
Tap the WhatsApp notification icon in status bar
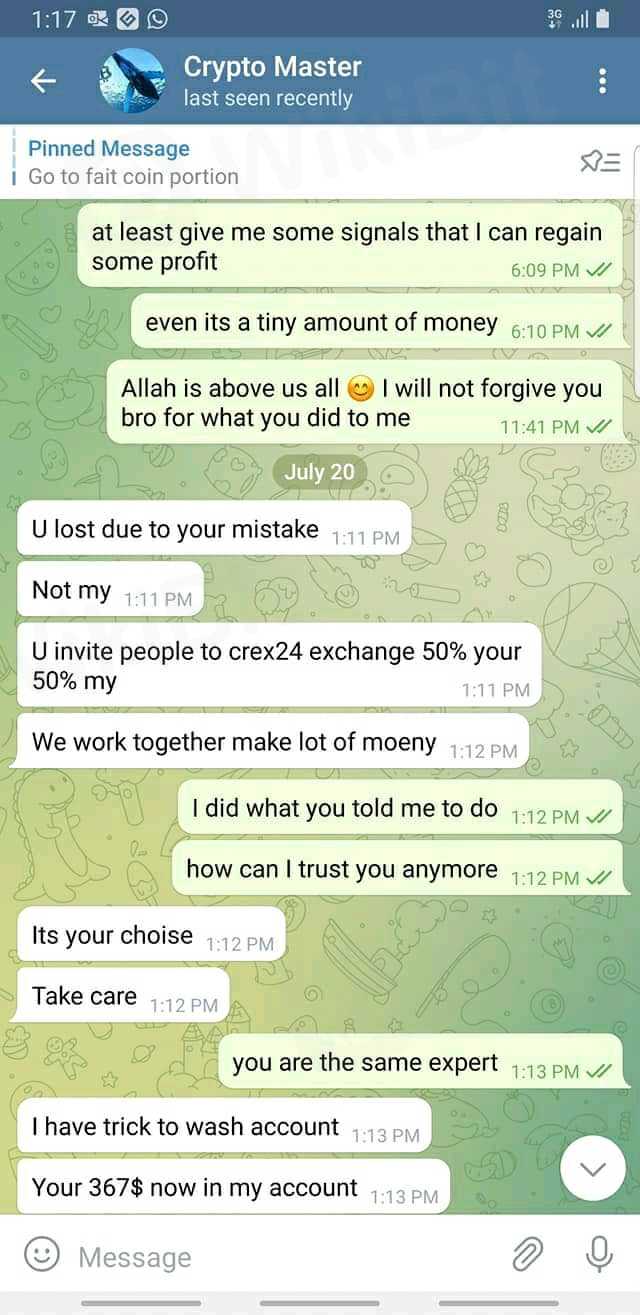(x=157, y=18)
